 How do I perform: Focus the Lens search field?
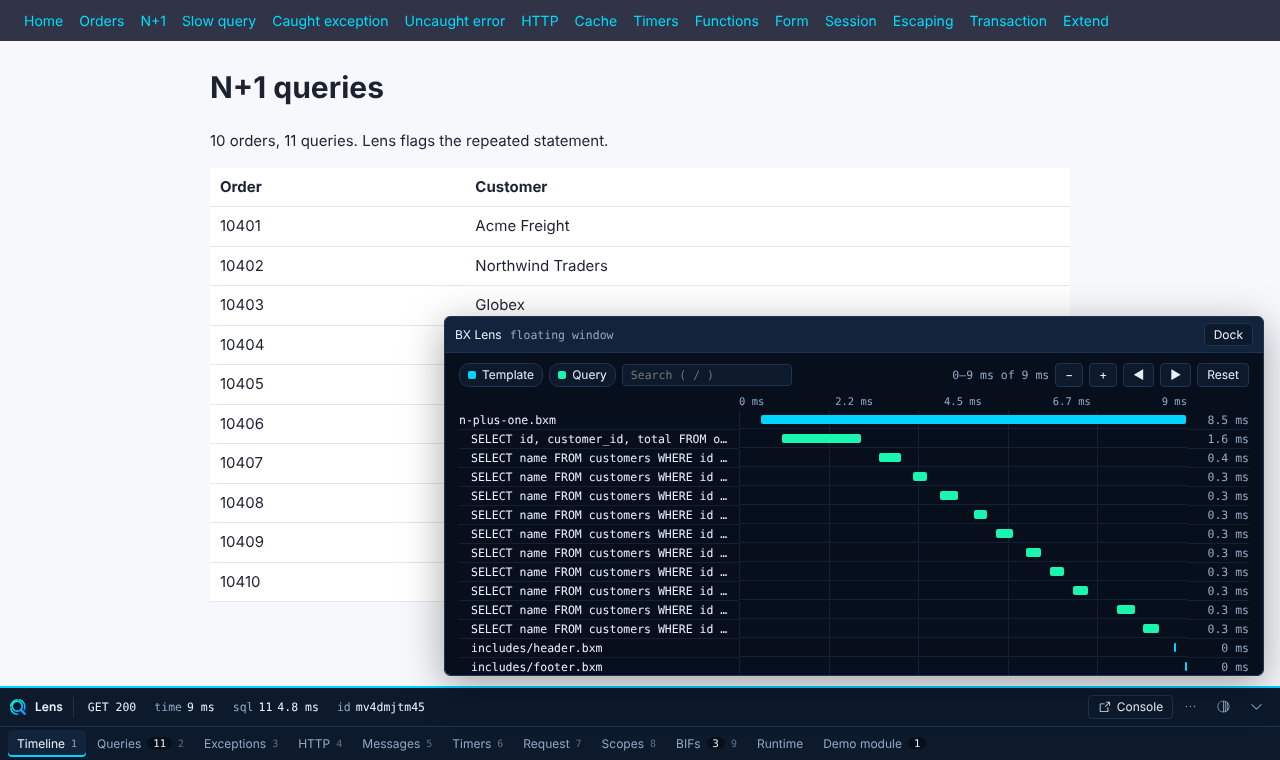click(707, 375)
